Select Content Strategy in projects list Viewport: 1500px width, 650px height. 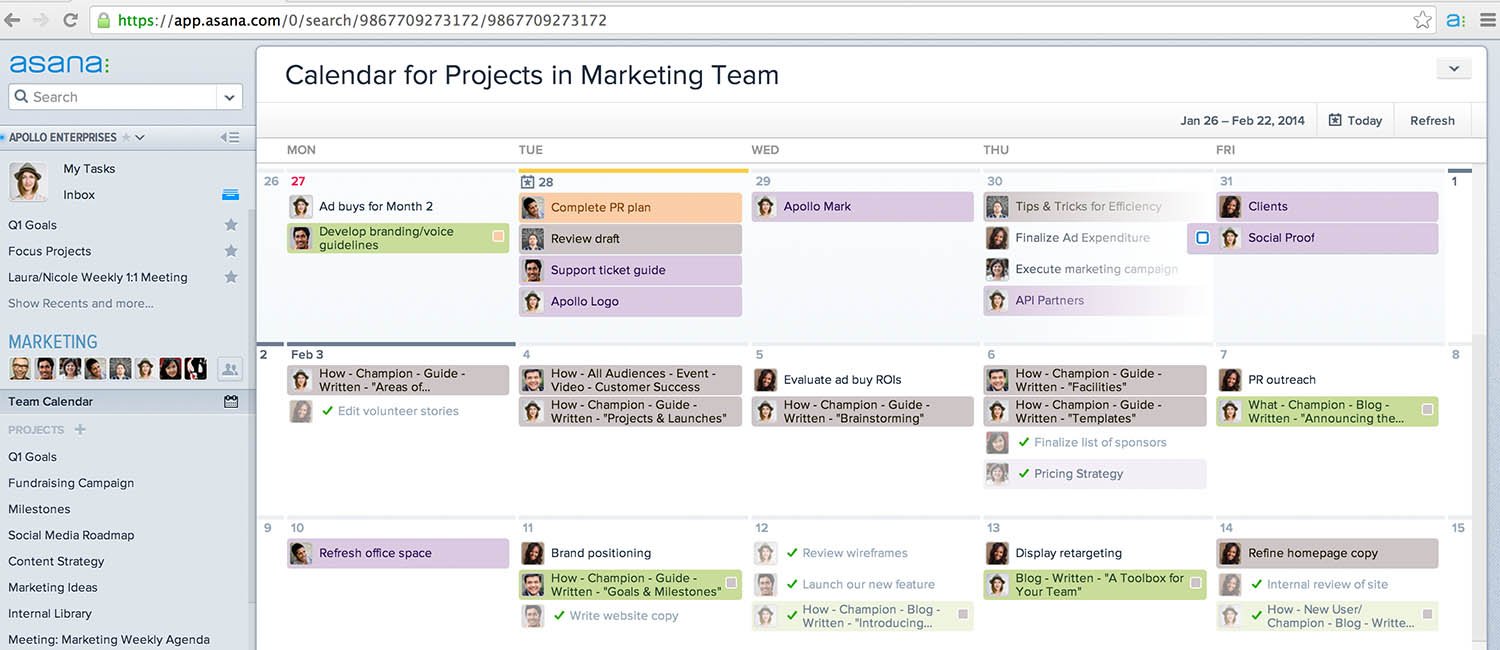pyautogui.click(x=56, y=561)
